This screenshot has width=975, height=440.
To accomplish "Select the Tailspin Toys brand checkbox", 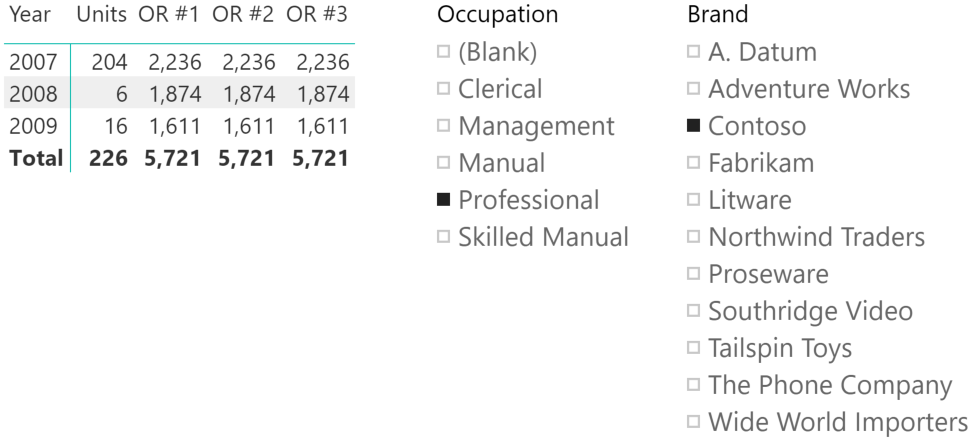I will pos(693,347).
